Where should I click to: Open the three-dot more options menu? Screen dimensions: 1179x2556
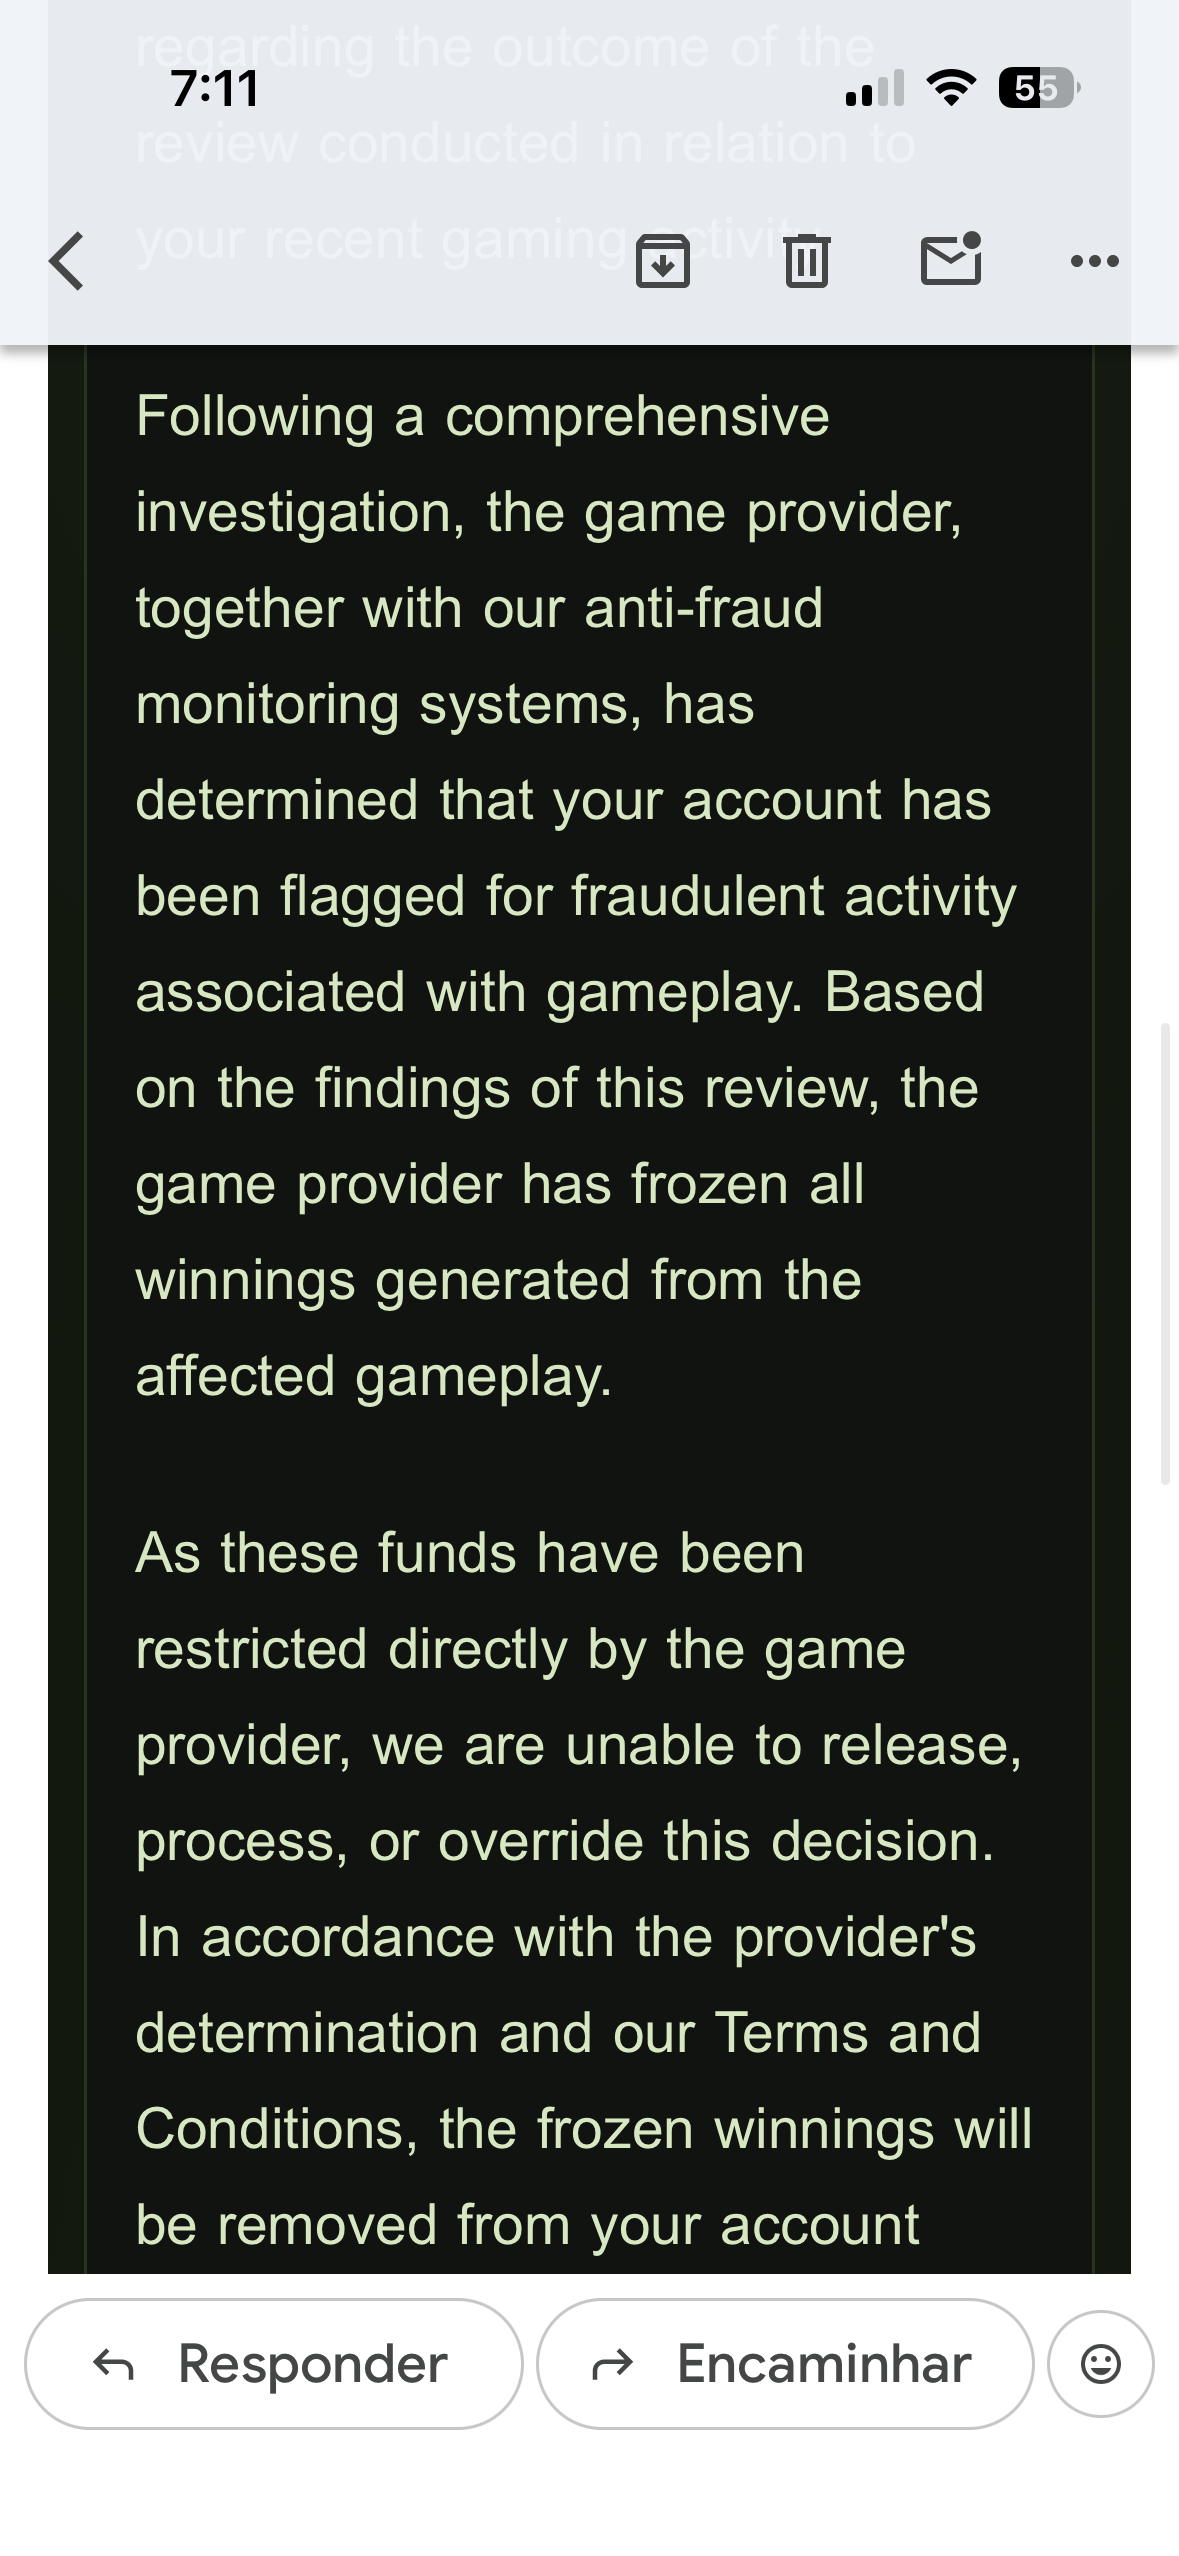(1095, 262)
